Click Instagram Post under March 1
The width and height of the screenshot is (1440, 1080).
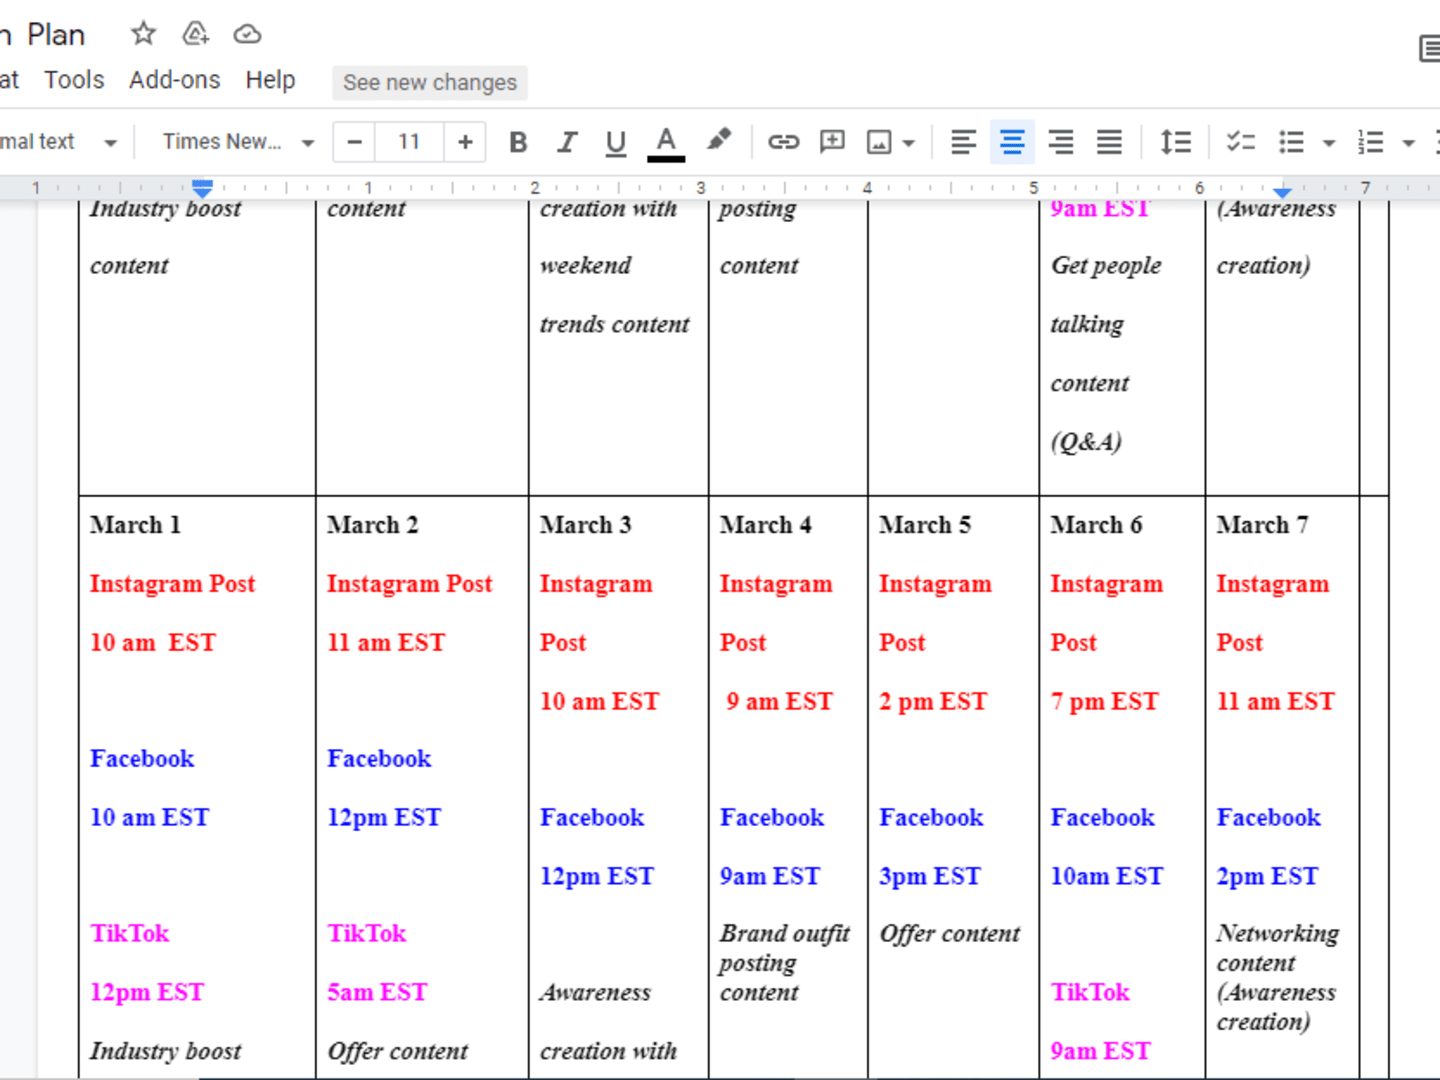tap(172, 584)
